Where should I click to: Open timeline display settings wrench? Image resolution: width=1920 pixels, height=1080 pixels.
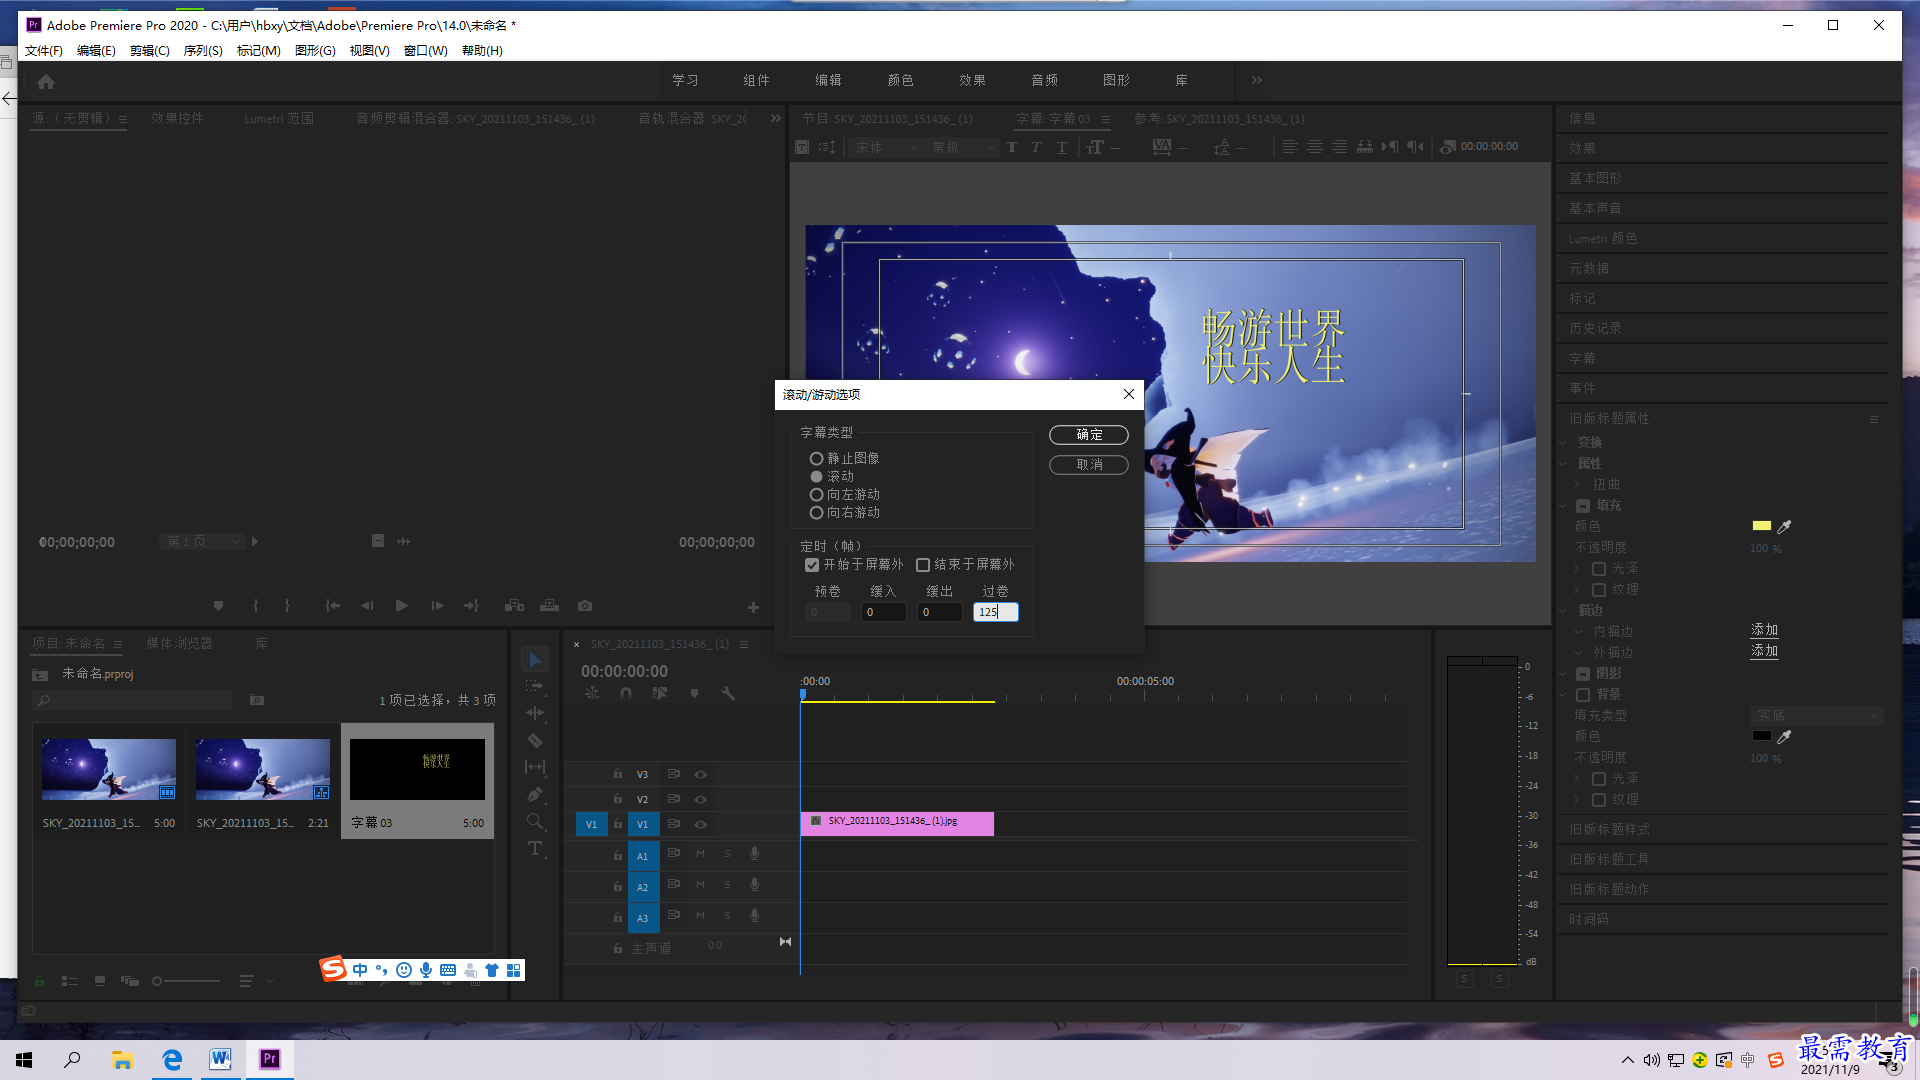click(728, 693)
